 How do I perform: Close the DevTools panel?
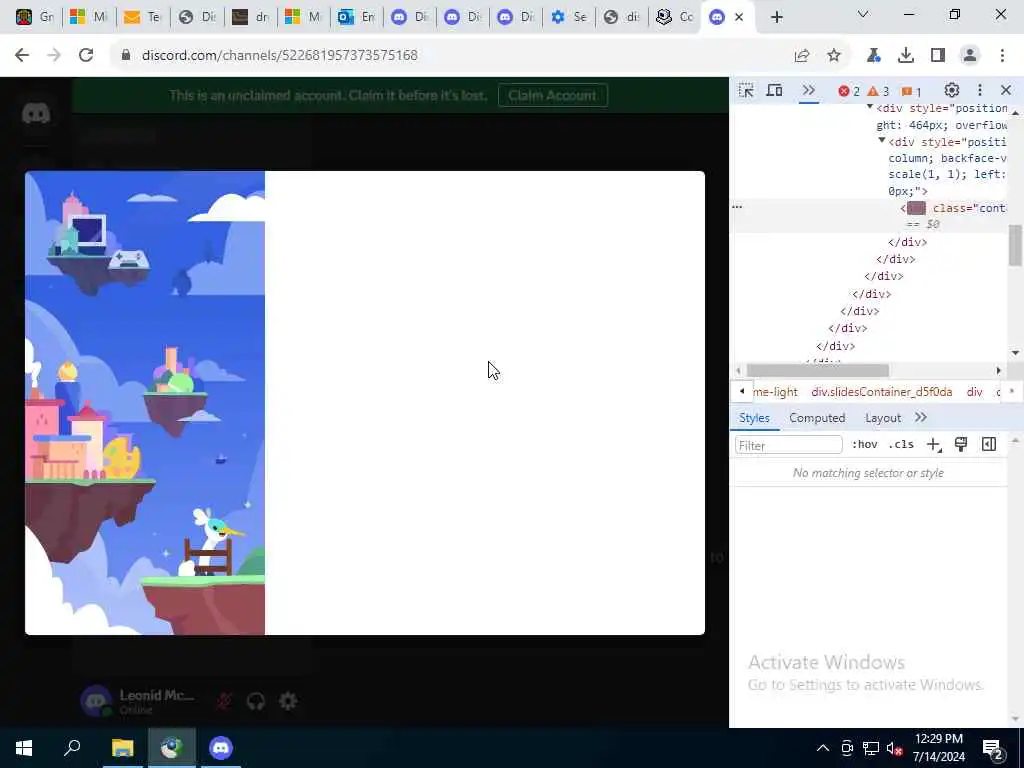point(1006,90)
